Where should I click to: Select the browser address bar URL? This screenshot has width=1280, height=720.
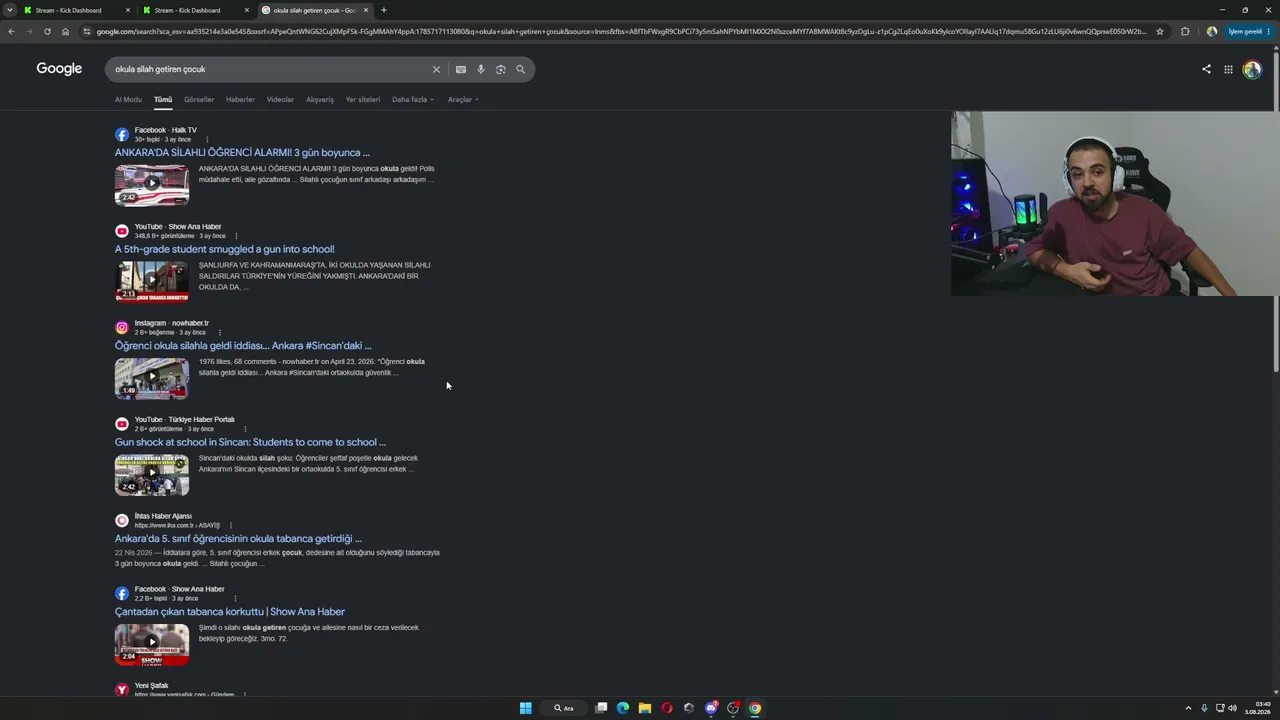click(620, 31)
